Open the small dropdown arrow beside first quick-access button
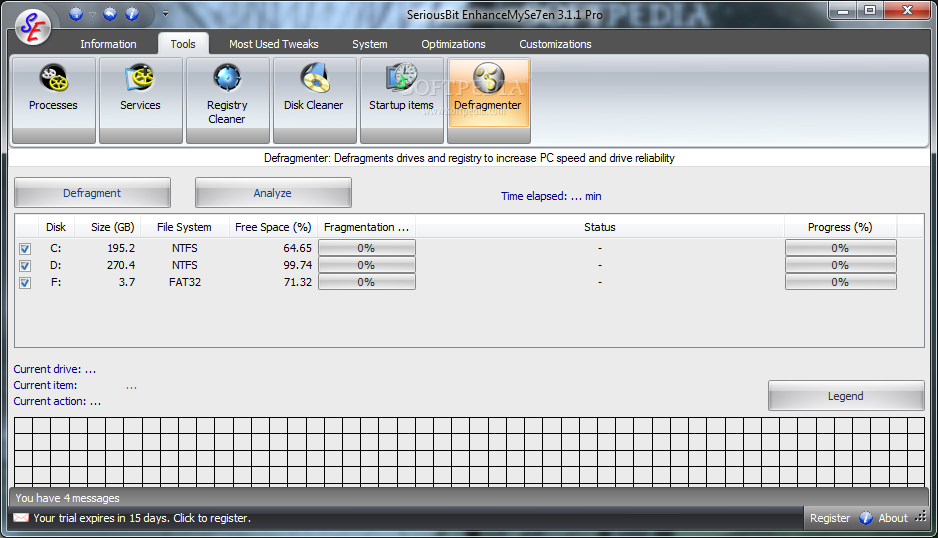The image size is (938, 538). coord(92,14)
